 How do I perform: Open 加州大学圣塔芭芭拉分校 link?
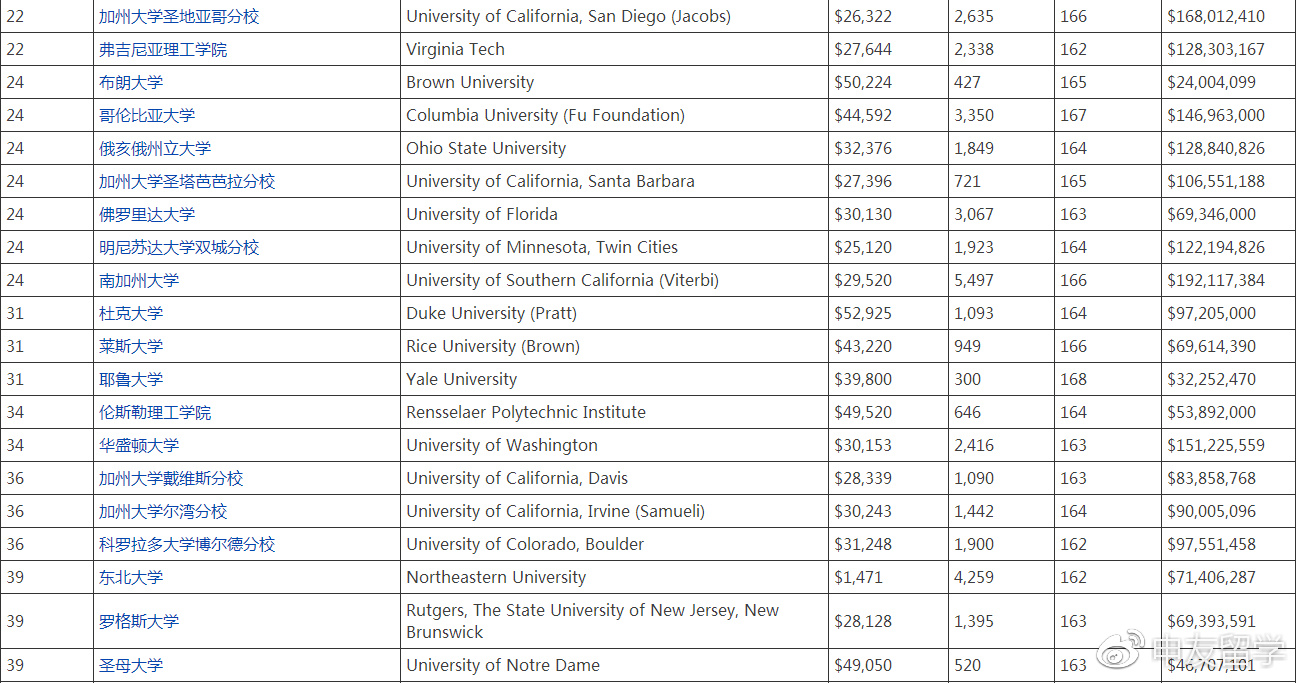pyautogui.click(x=187, y=182)
